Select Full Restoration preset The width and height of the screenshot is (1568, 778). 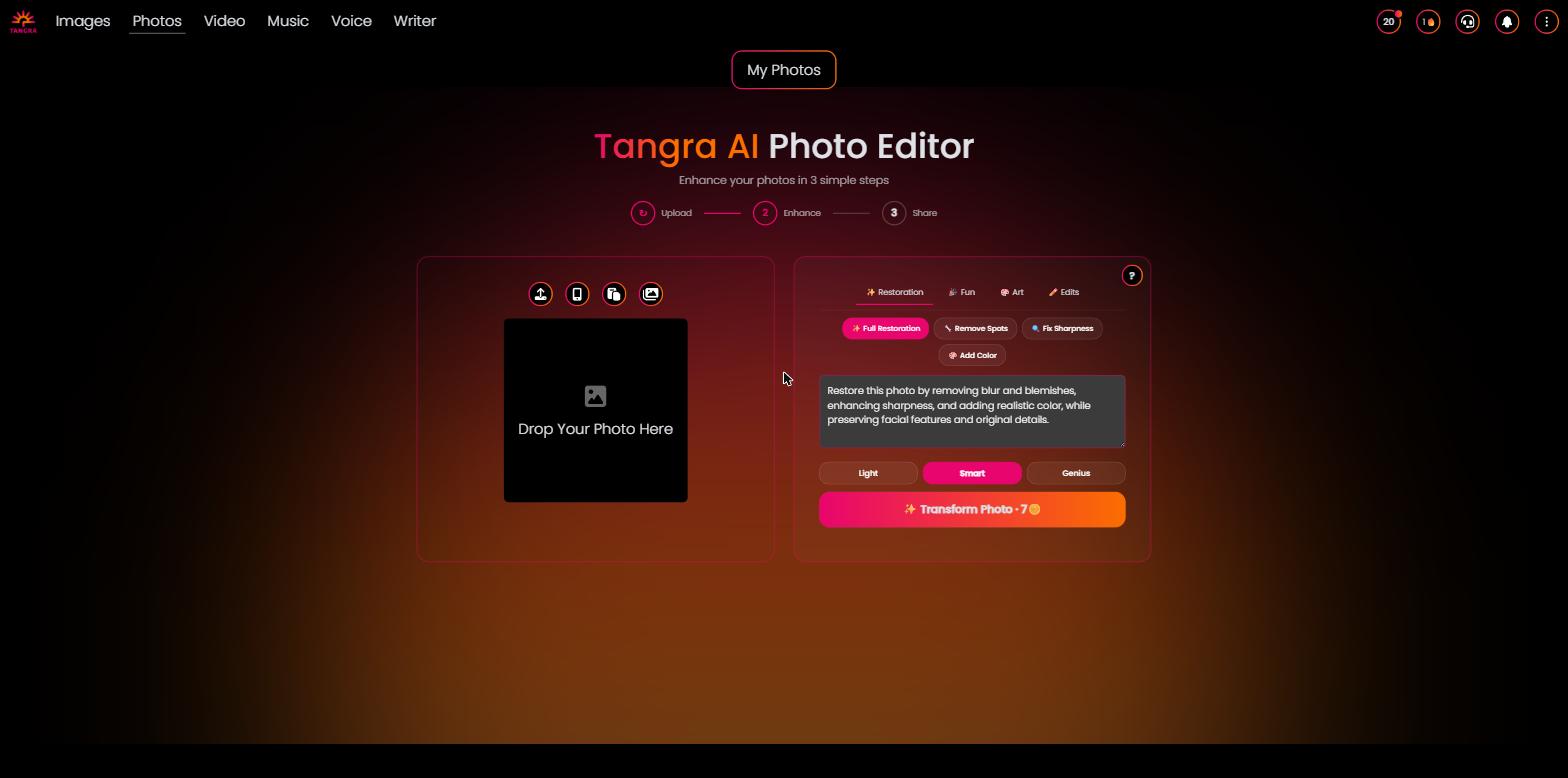tap(885, 328)
